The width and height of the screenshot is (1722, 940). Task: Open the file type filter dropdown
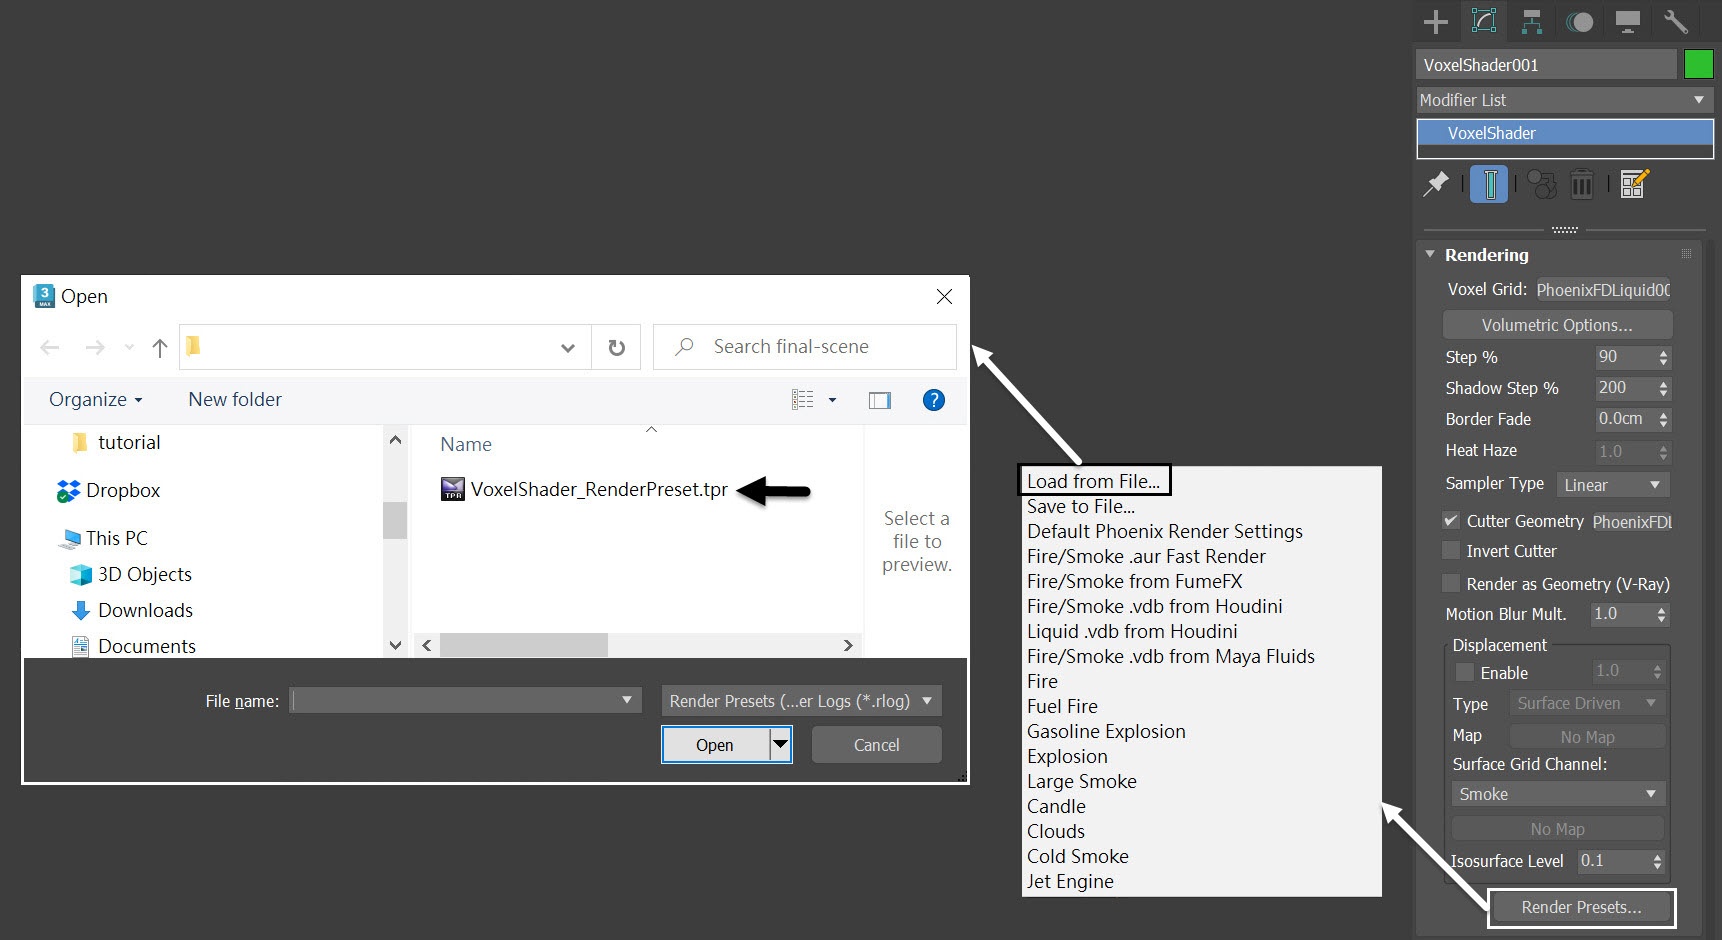click(801, 701)
